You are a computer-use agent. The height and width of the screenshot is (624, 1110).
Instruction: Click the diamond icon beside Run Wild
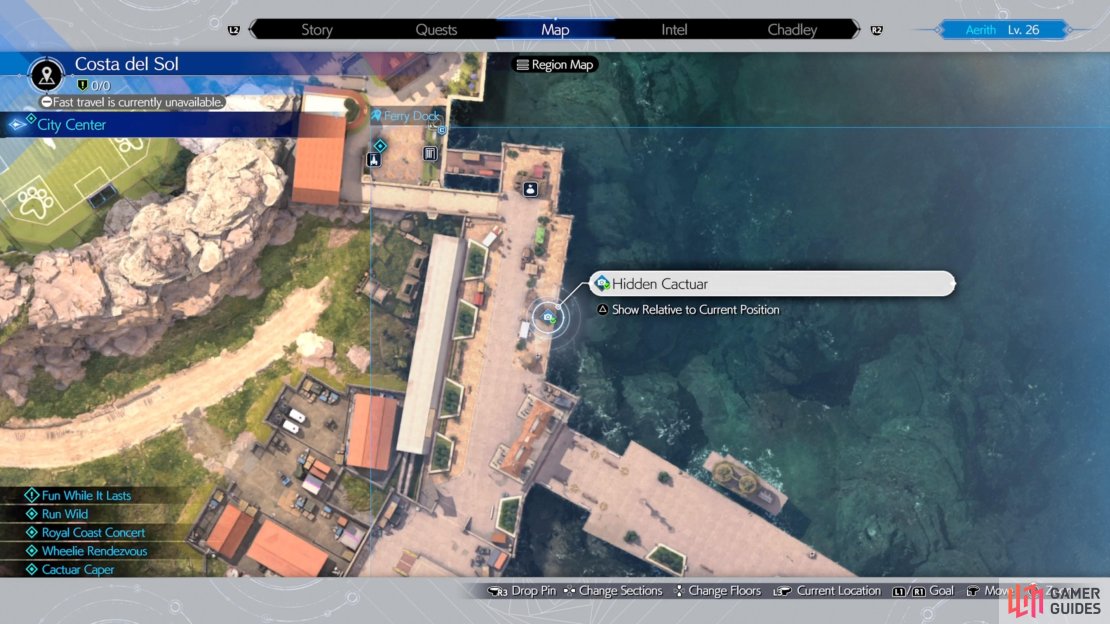click(x=31, y=514)
